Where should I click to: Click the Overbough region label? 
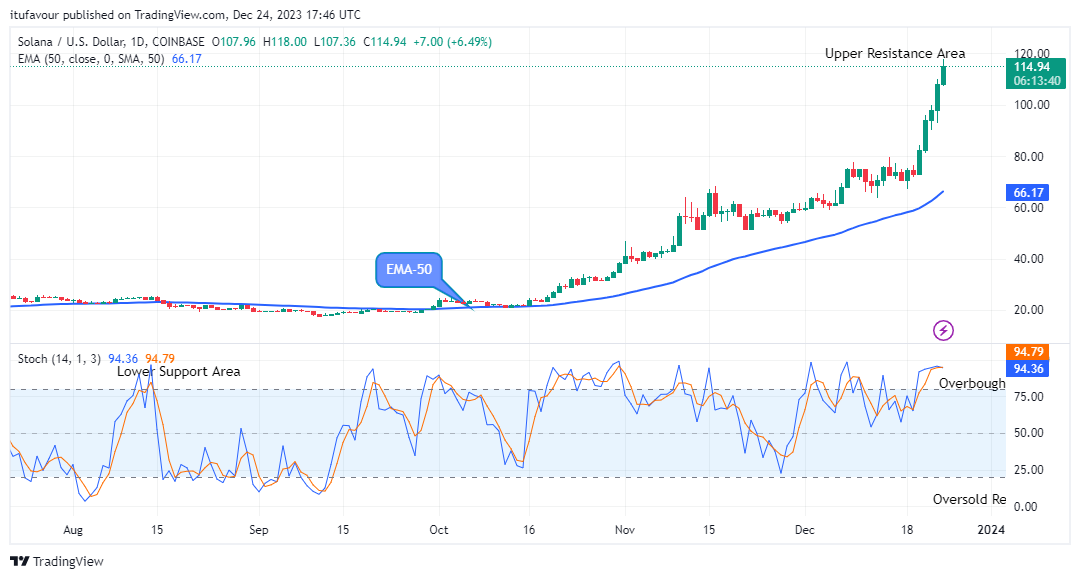tap(972, 383)
